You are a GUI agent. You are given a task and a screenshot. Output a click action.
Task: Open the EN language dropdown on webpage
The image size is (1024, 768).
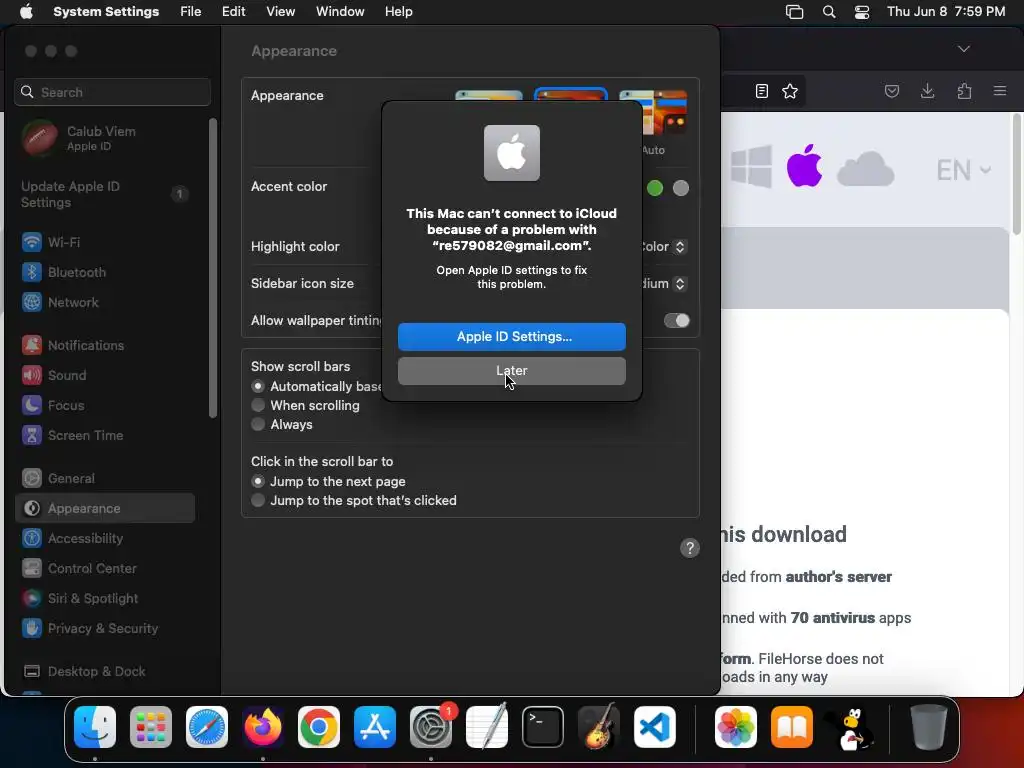click(963, 170)
